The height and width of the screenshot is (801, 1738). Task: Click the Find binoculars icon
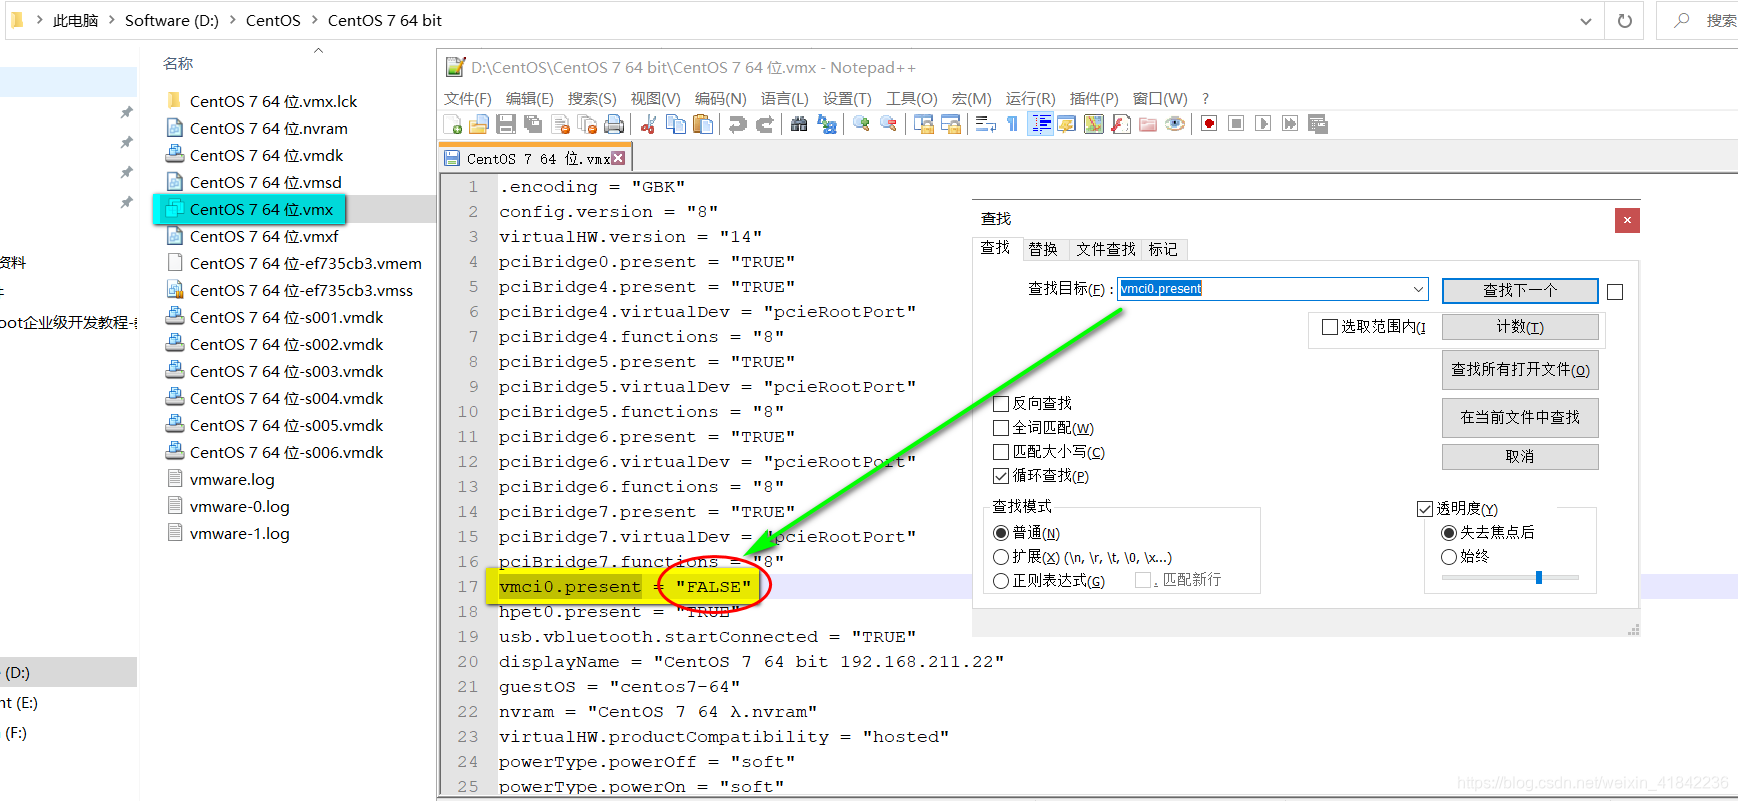(799, 124)
